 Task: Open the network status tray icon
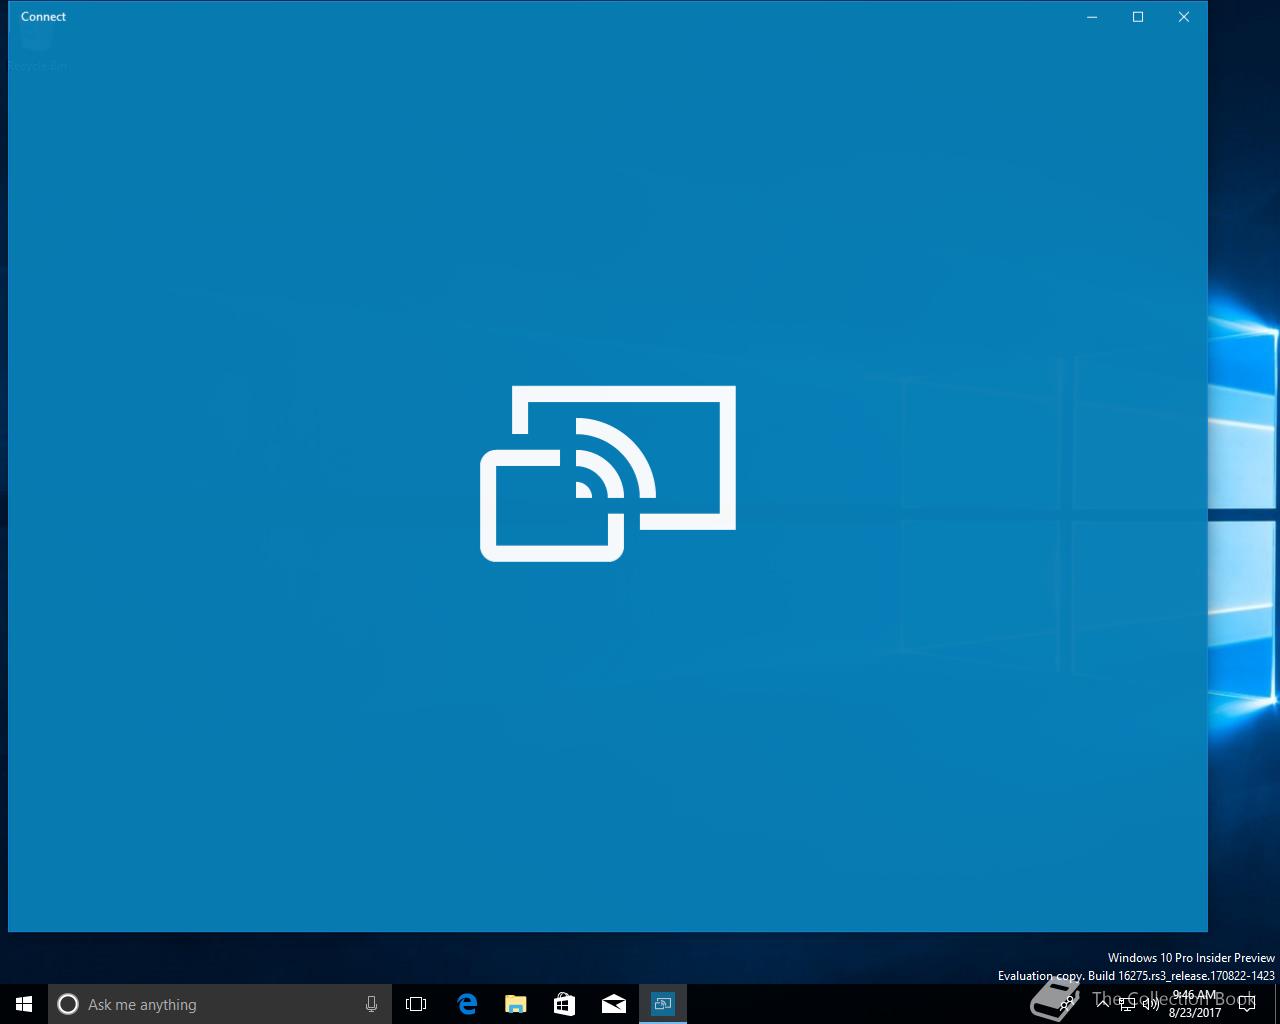coord(1127,1004)
